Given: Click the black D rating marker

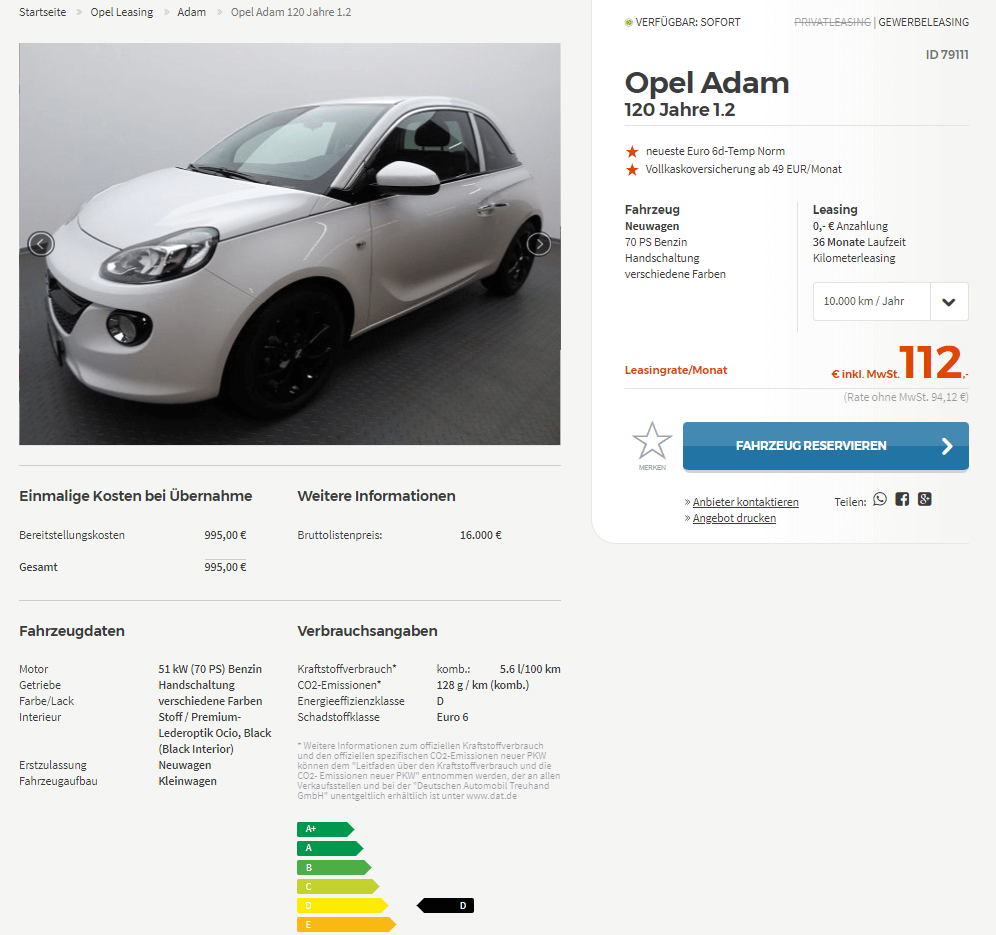Looking at the screenshot, I should pyautogui.click(x=445, y=905).
